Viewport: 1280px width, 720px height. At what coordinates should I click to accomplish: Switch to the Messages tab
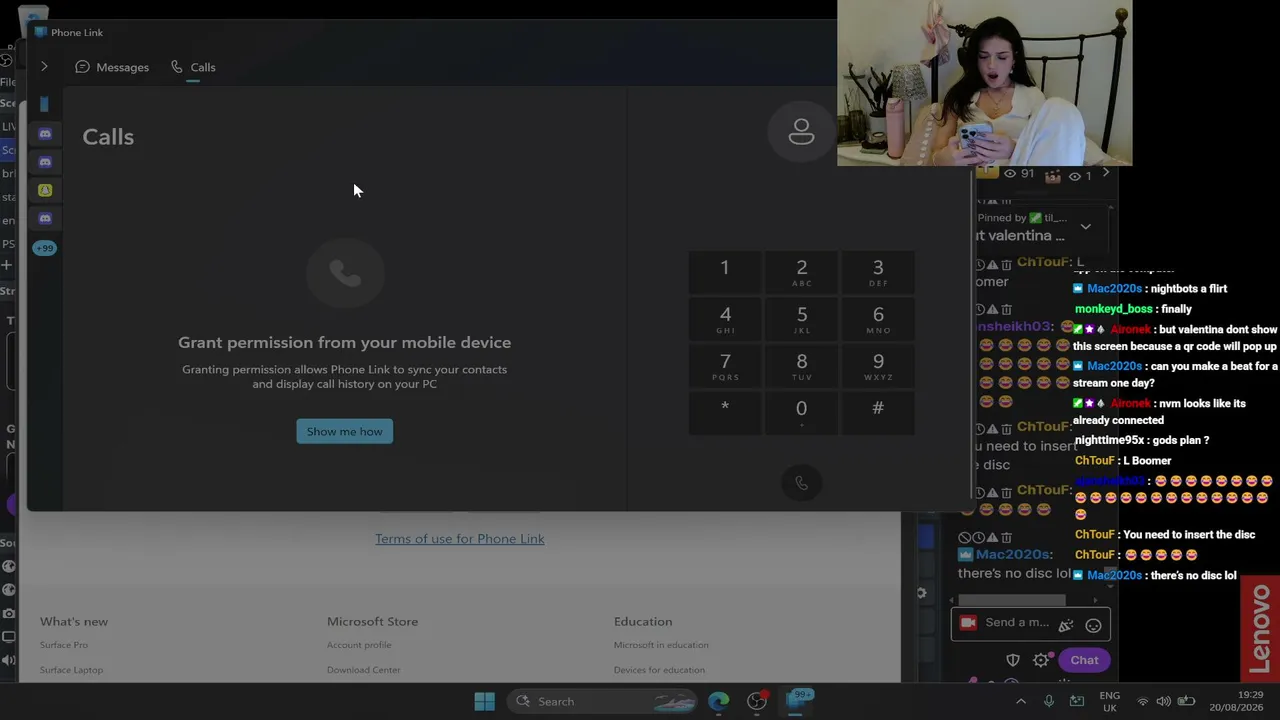(x=112, y=67)
